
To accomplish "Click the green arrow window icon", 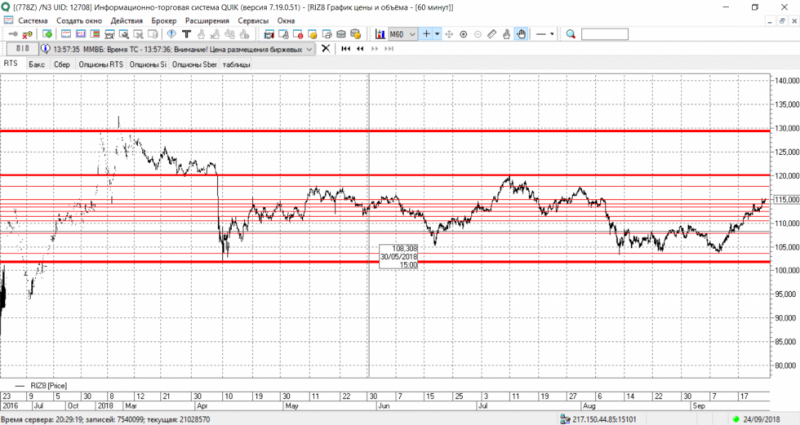I will coord(47,34).
